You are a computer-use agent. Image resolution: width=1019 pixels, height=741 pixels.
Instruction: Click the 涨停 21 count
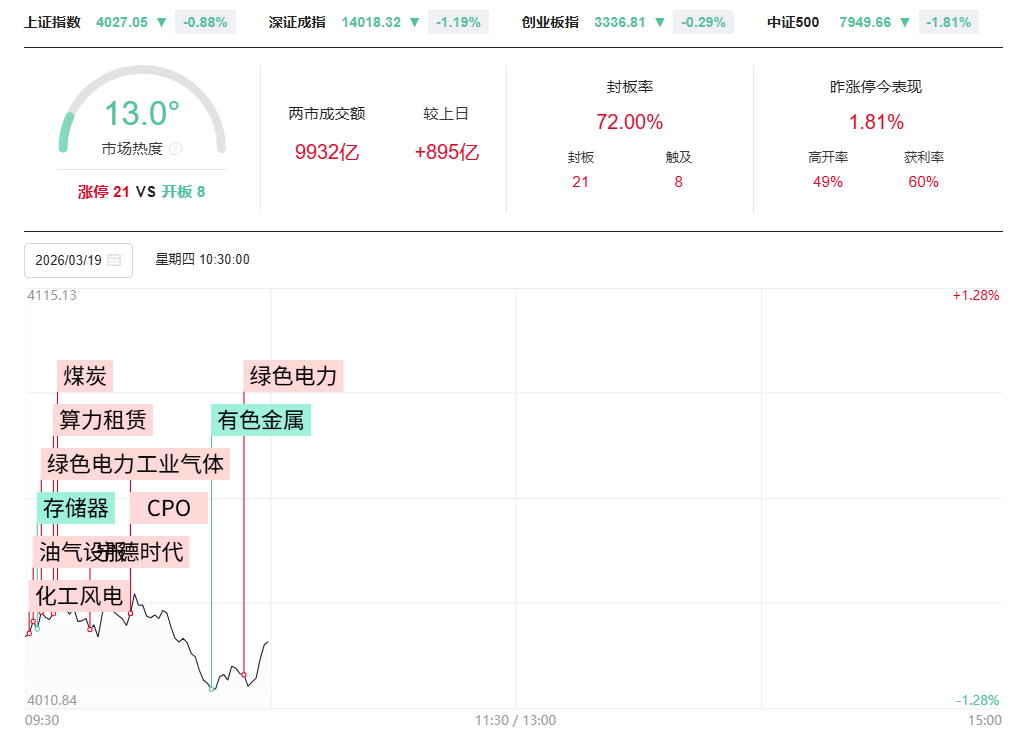click(x=104, y=192)
